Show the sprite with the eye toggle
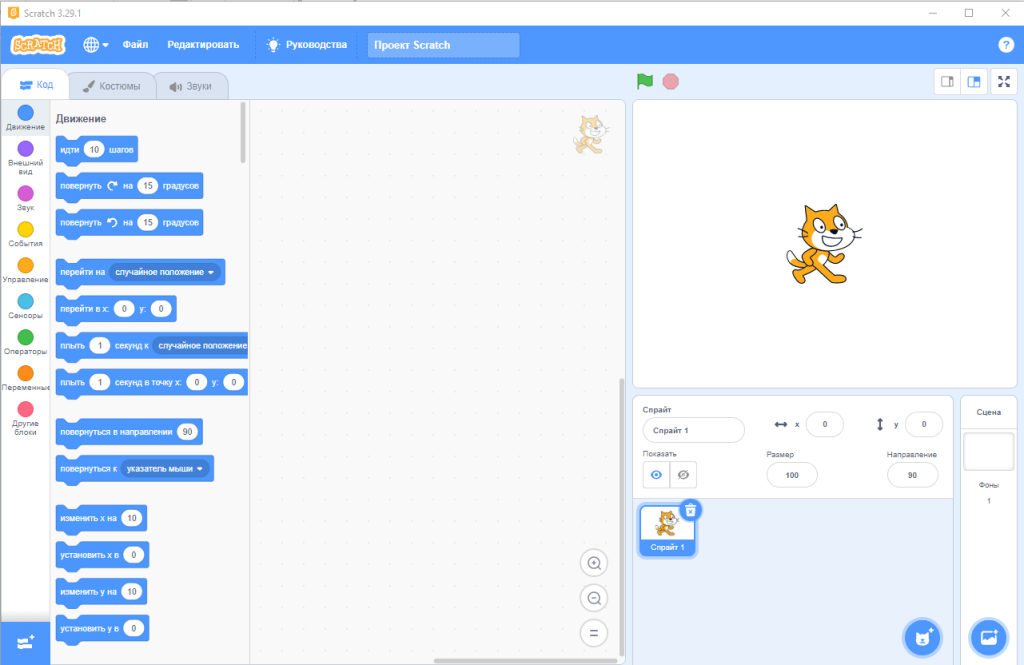Image resolution: width=1024 pixels, height=665 pixels. pos(655,475)
